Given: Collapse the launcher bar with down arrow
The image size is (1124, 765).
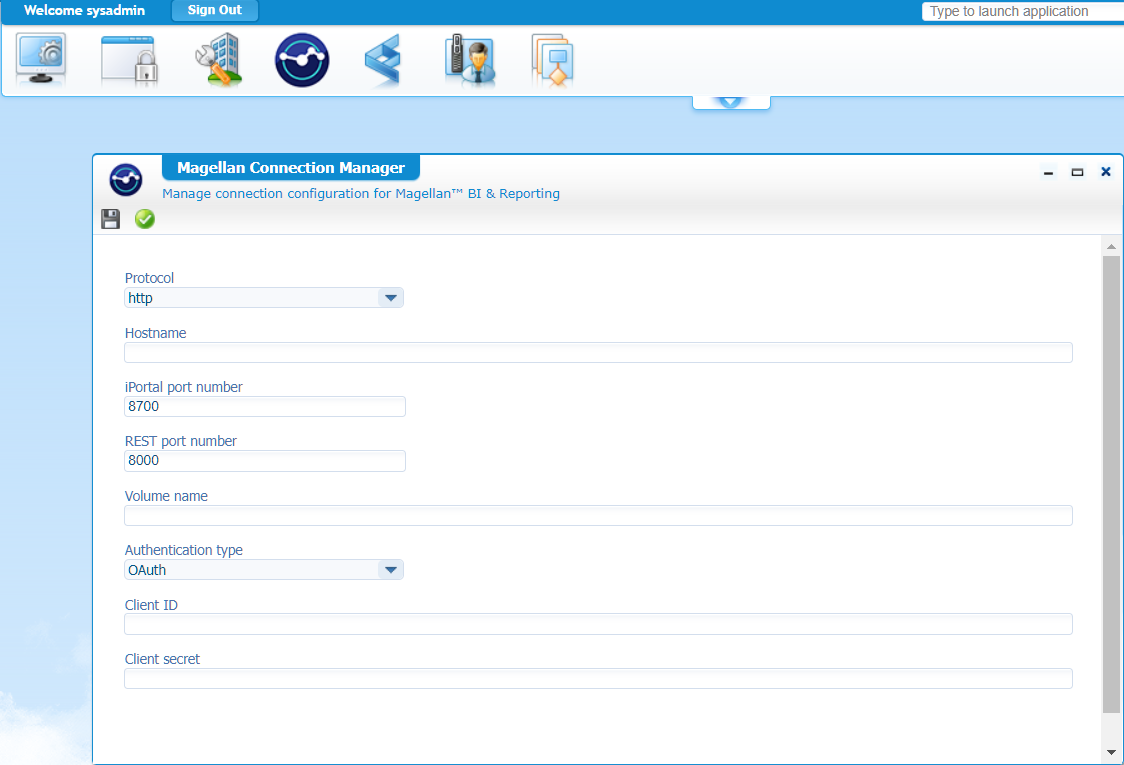Looking at the screenshot, I should [x=731, y=102].
